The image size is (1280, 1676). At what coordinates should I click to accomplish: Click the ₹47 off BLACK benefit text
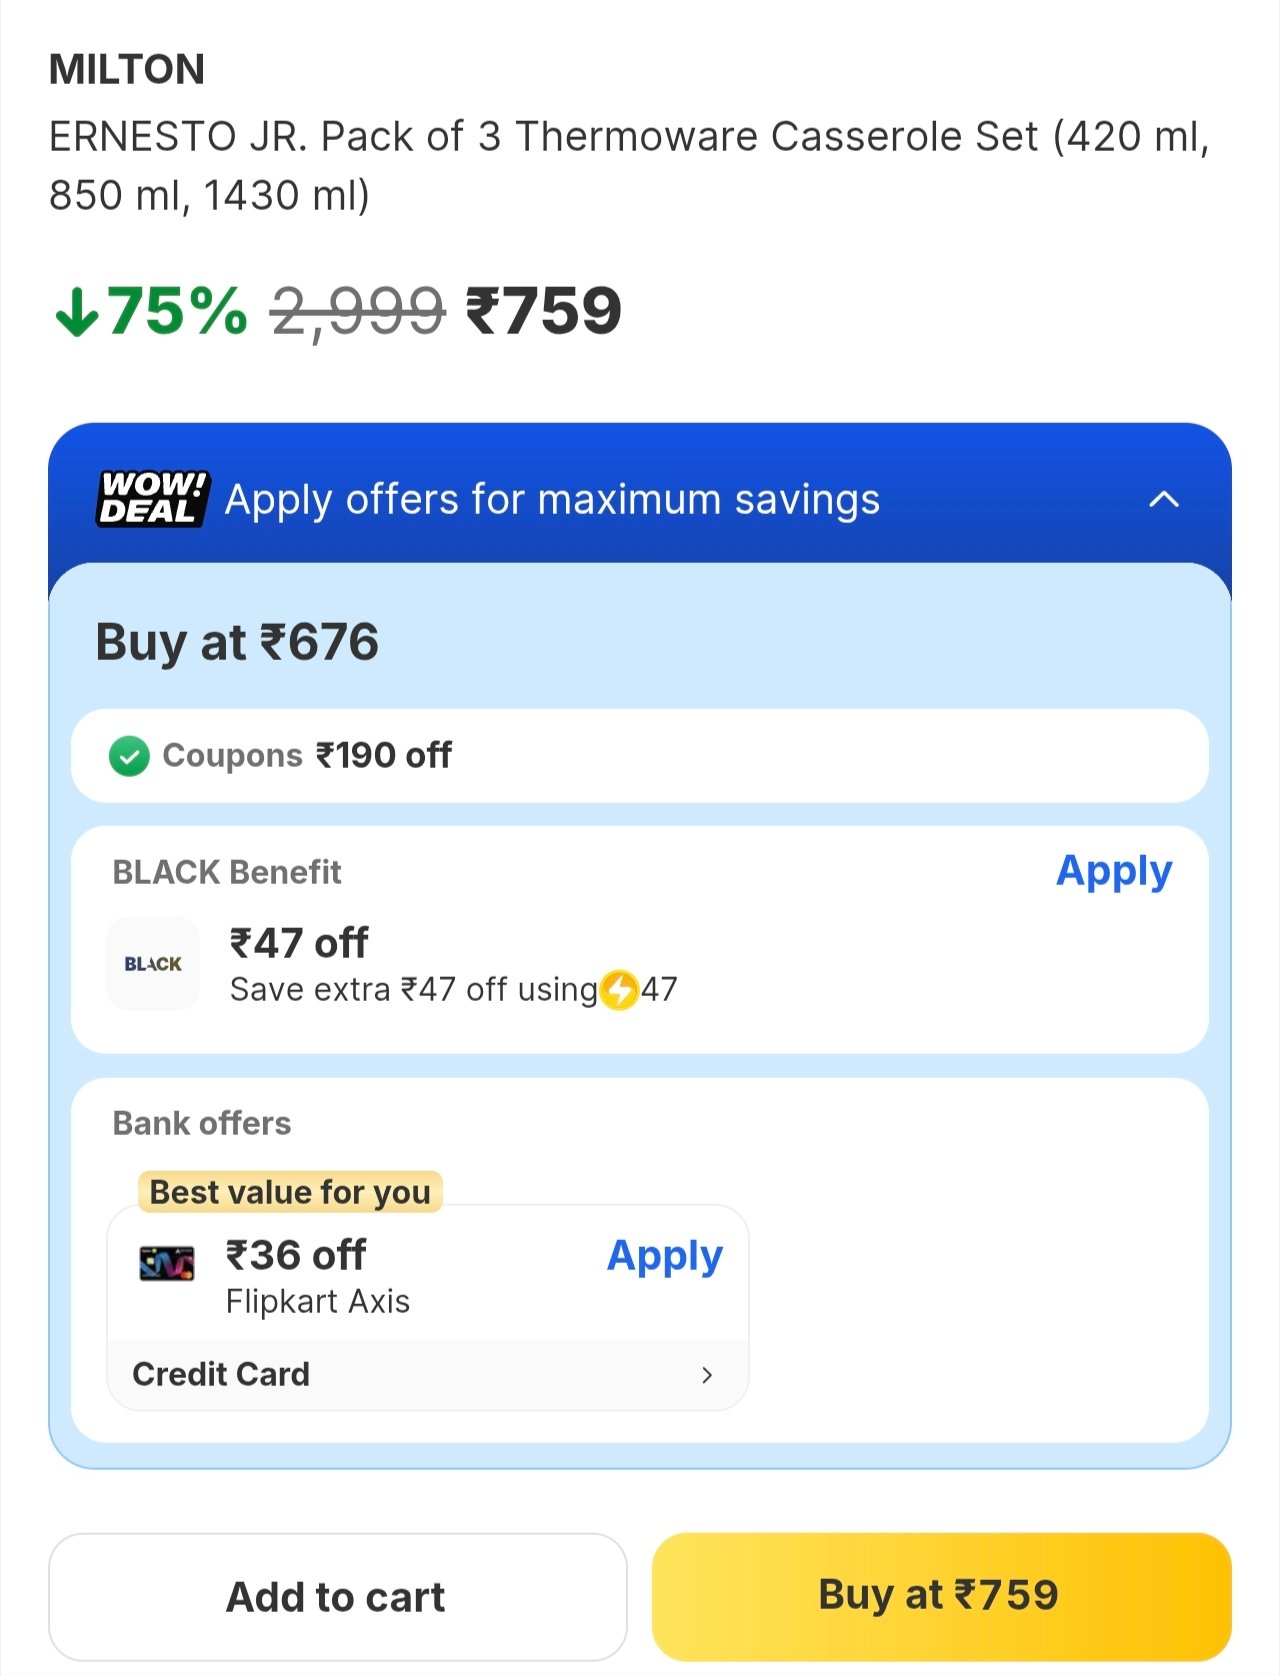[x=299, y=943]
